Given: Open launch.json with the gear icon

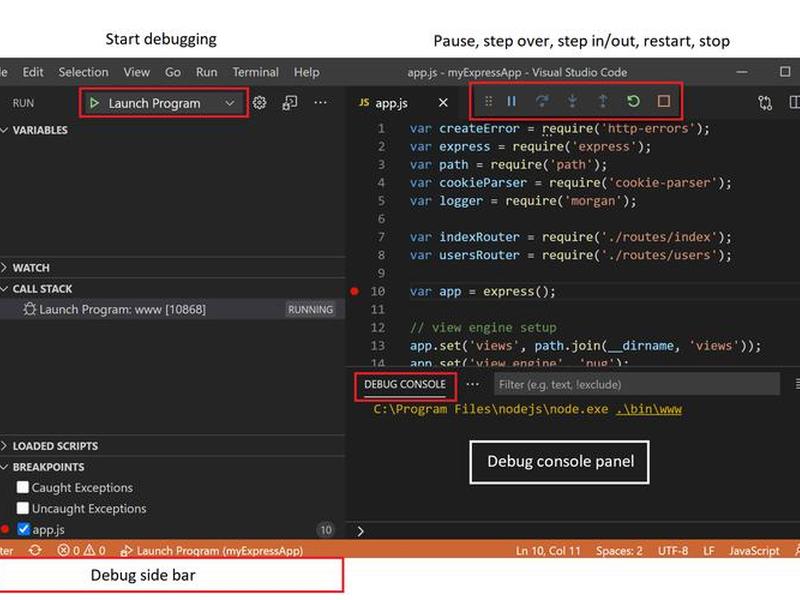Looking at the screenshot, I should coord(259,103).
